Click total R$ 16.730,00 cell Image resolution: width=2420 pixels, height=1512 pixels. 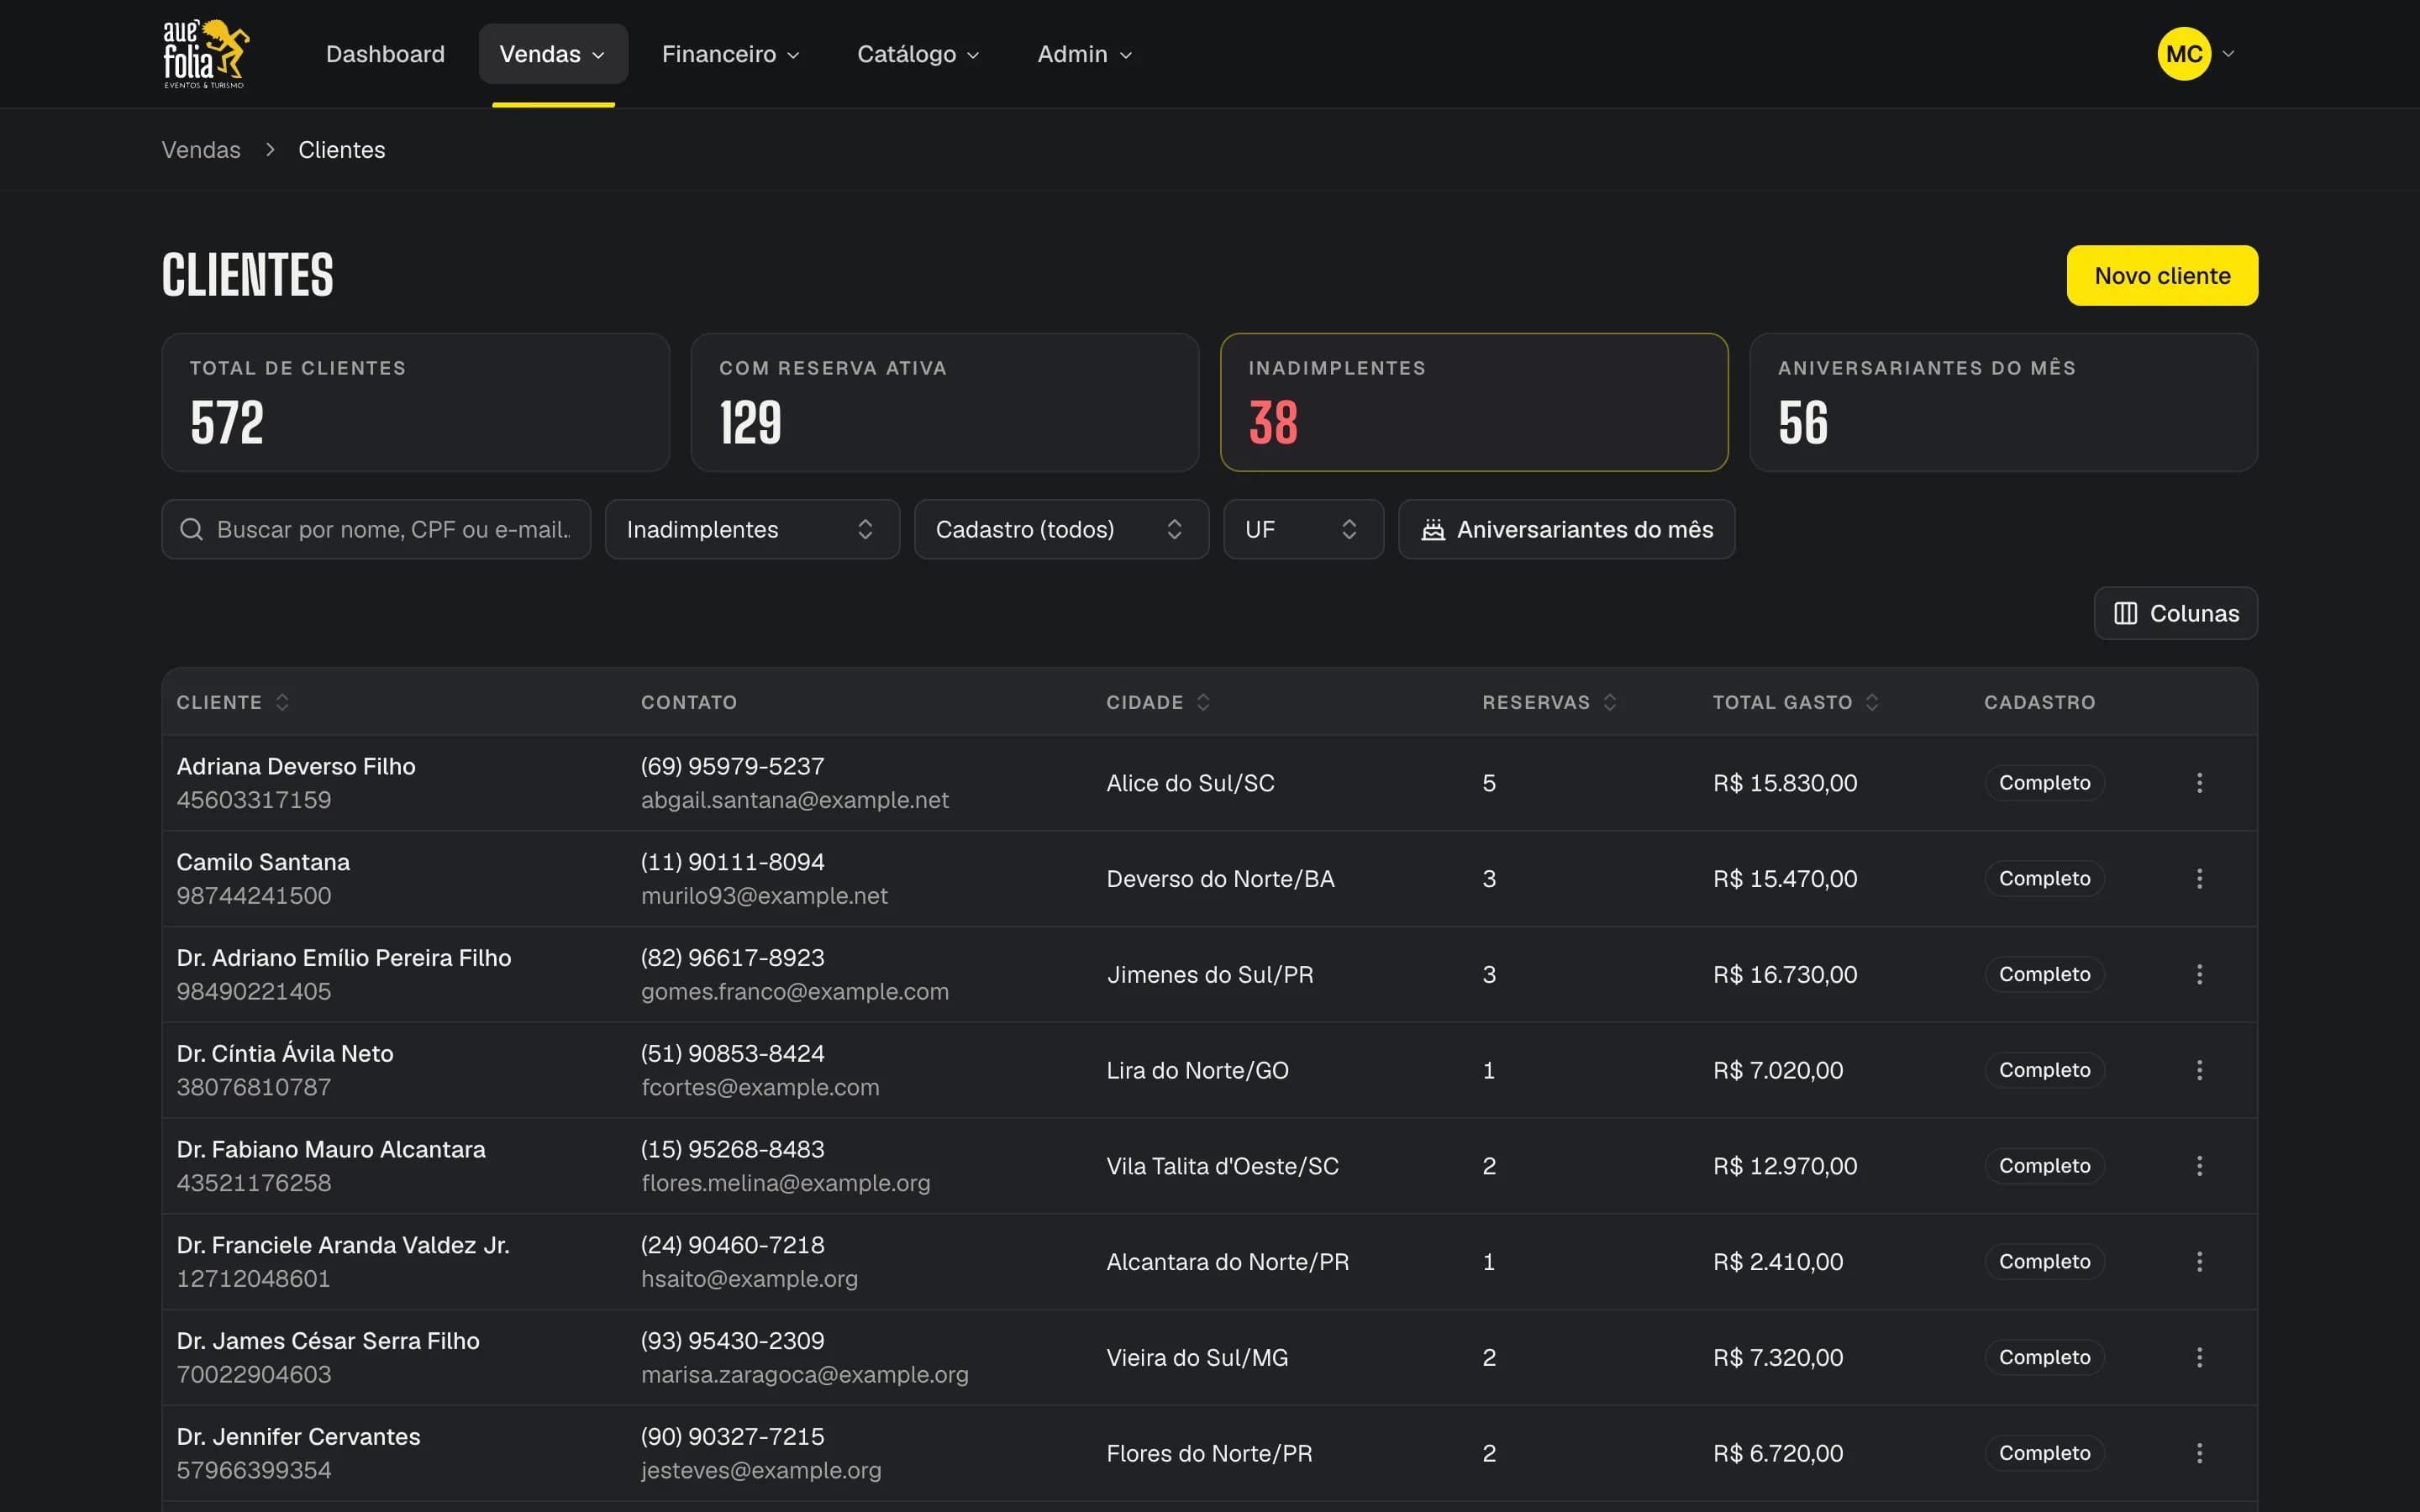click(1785, 974)
